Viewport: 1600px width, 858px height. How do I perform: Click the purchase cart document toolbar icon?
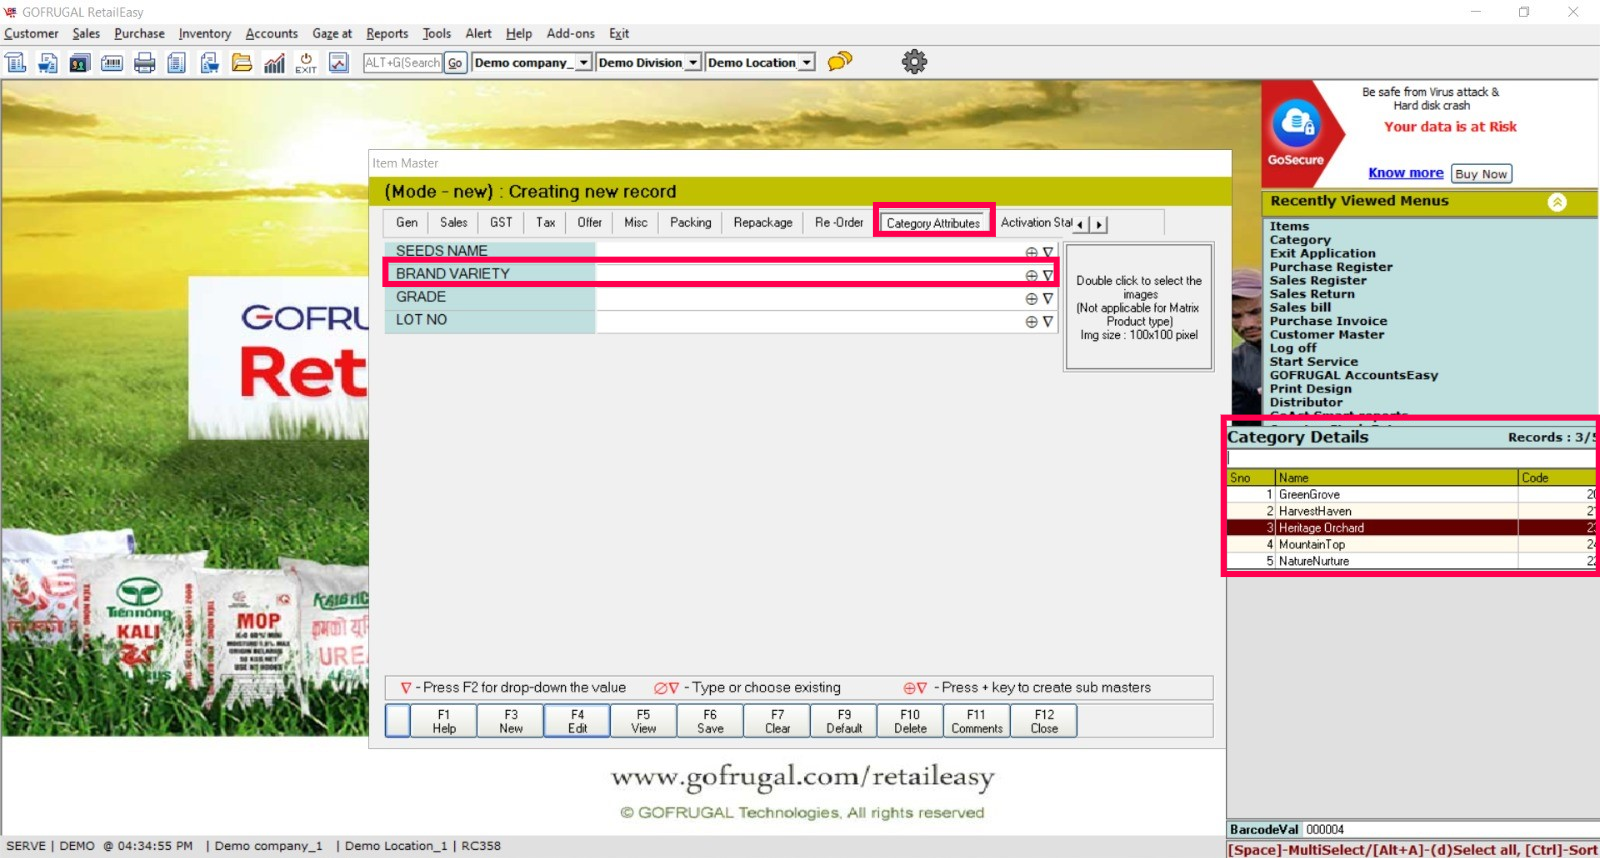(x=209, y=63)
